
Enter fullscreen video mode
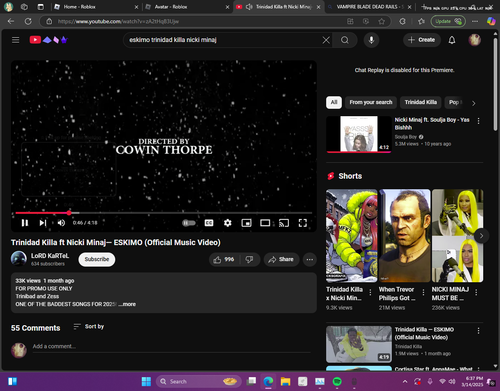tap(303, 223)
